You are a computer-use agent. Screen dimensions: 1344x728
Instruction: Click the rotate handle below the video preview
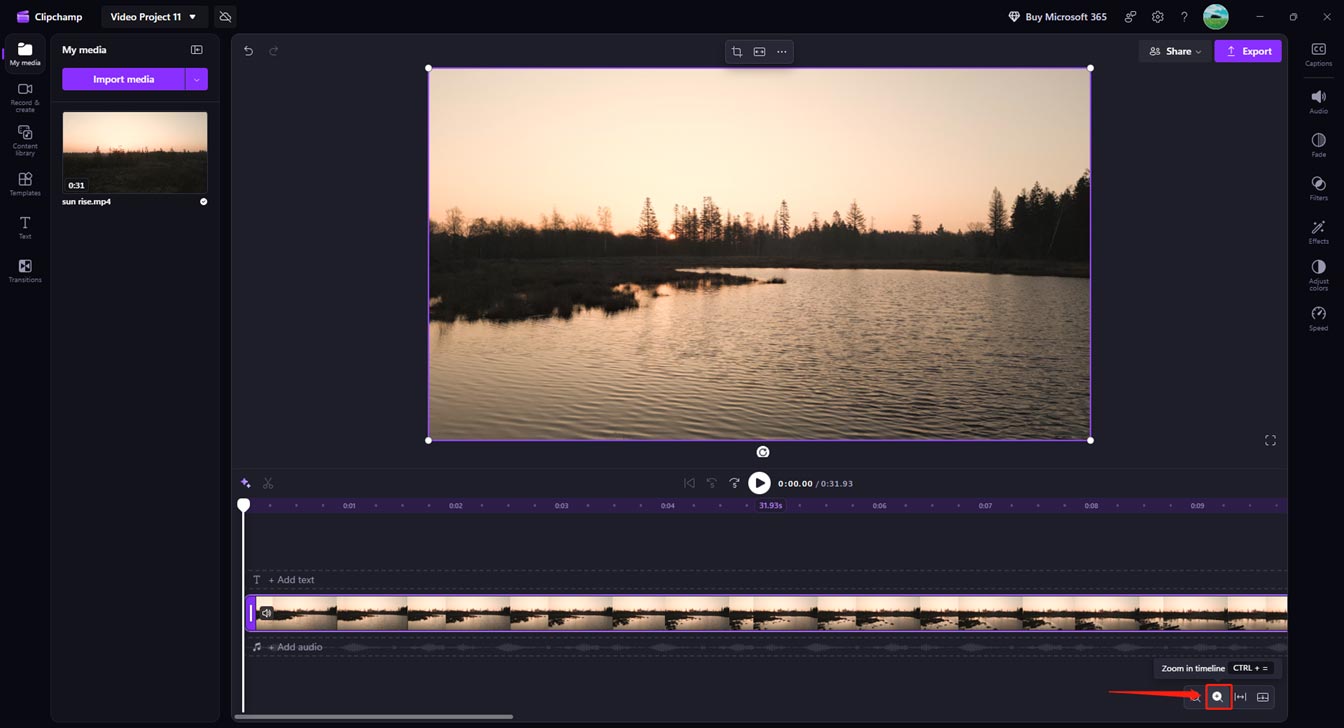pyautogui.click(x=762, y=452)
